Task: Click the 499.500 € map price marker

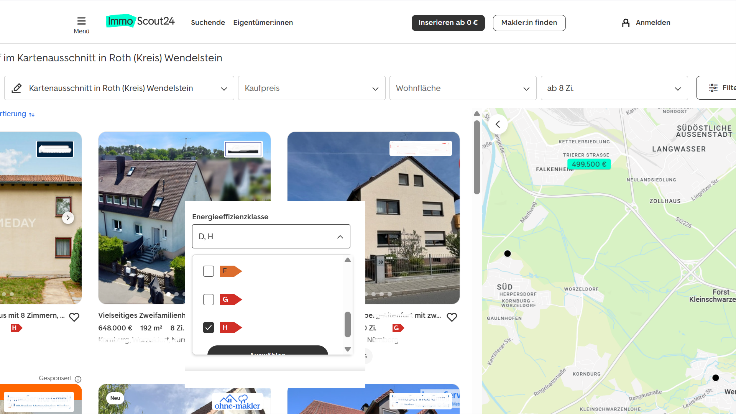Action: (x=589, y=164)
